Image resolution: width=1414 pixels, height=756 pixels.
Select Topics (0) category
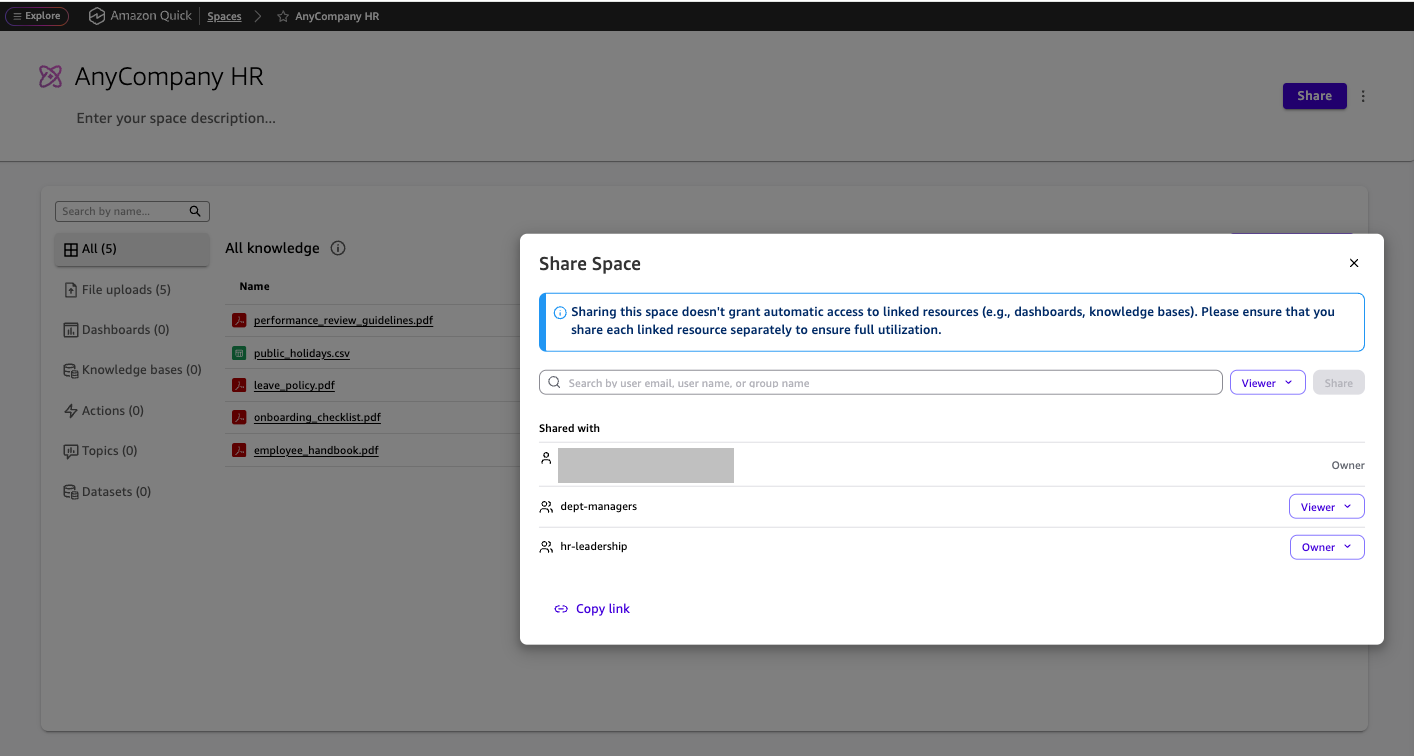(x=100, y=451)
